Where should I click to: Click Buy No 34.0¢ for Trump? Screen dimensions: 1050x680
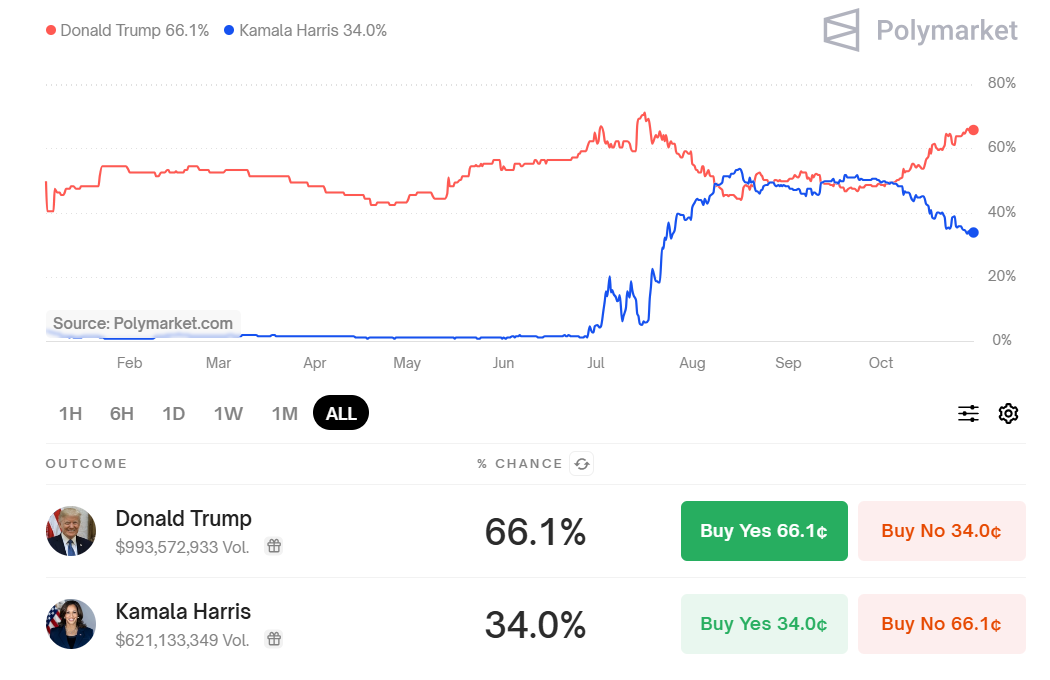(x=941, y=531)
